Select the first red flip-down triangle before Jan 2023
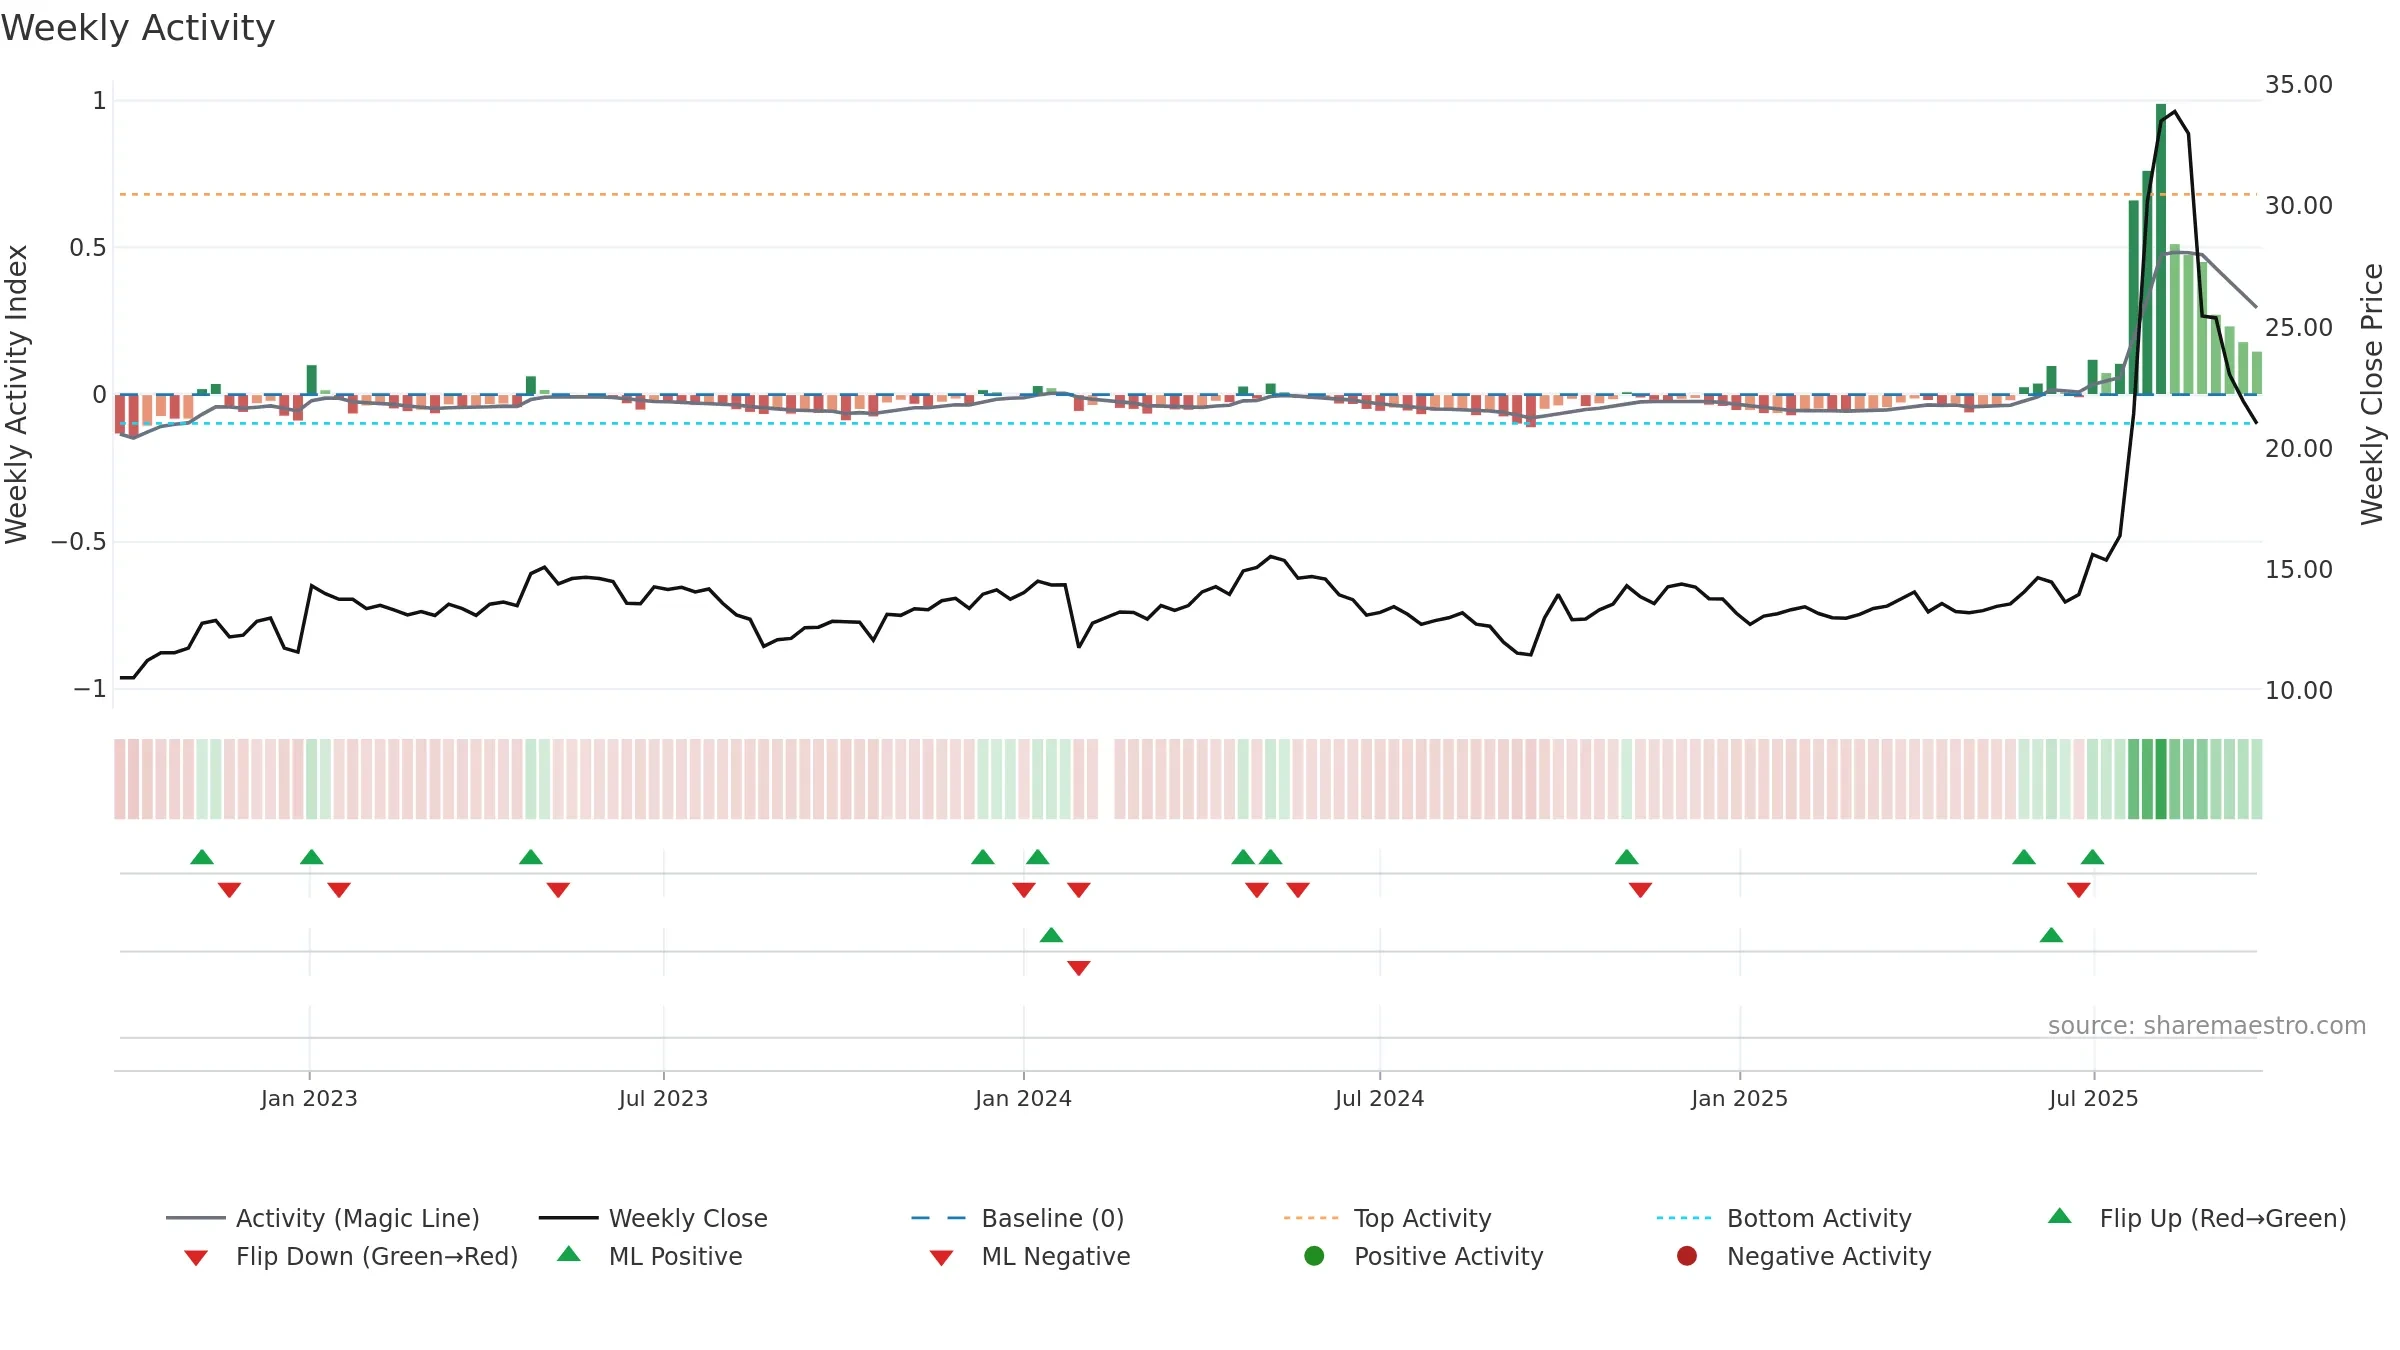This screenshot has width=2400, height=1350. pyautogui.click(x=229, y=890)
